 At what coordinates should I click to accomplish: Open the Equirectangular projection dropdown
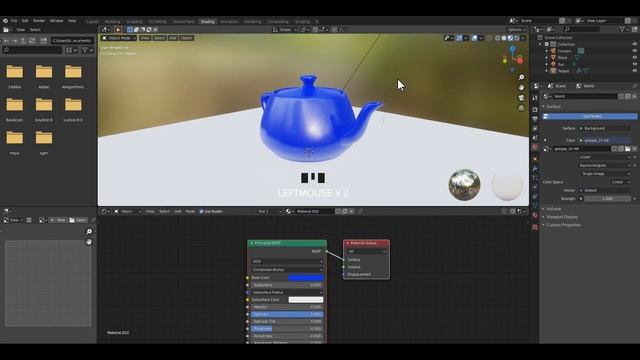pos(604,165)
